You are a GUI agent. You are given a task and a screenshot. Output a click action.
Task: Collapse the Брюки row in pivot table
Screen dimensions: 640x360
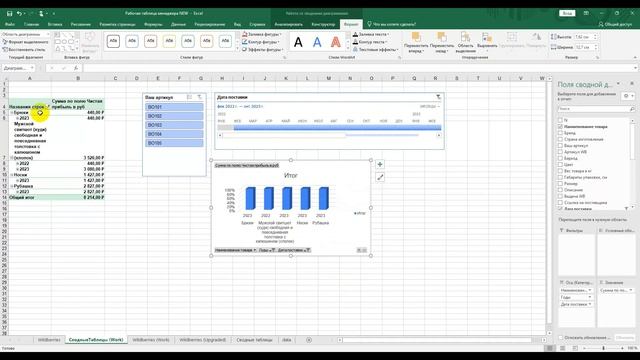(11, 112)
